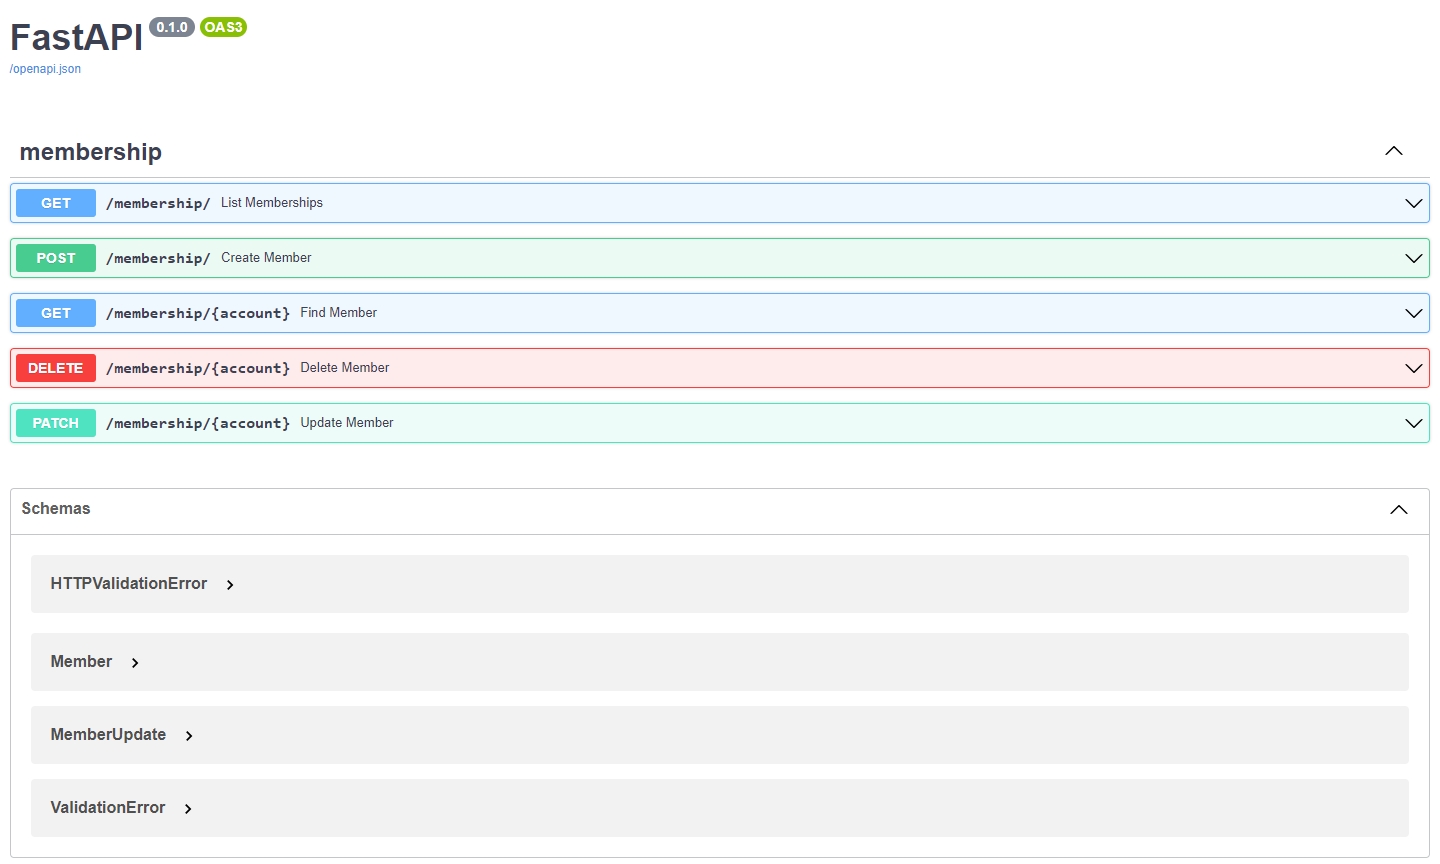Click the MemberUpdate schema name
This screenshot has width=1440, height=864.
pyautogui.click(x=108, y=735)
